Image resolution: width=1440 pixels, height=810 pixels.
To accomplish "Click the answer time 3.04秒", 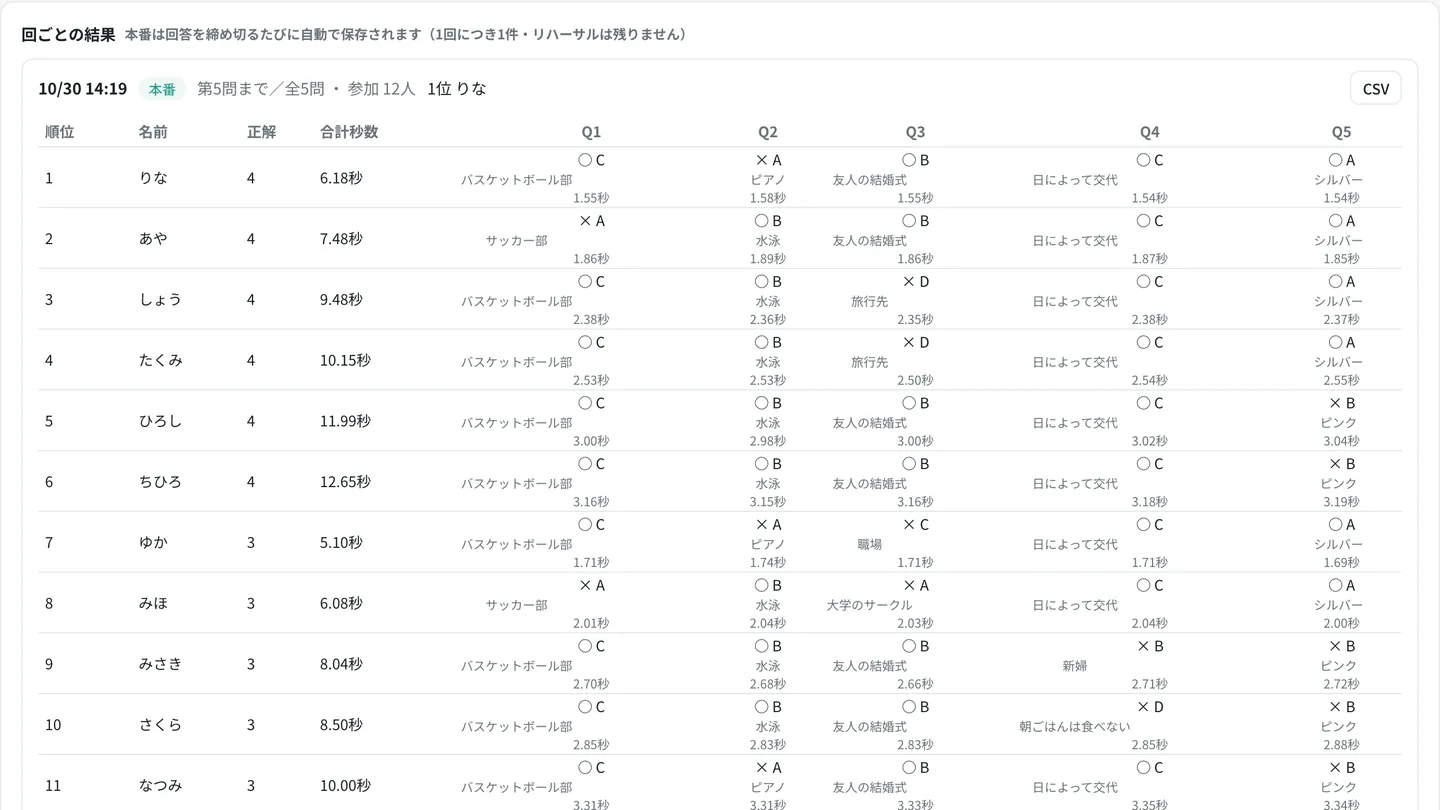I will click(1342, 441).
